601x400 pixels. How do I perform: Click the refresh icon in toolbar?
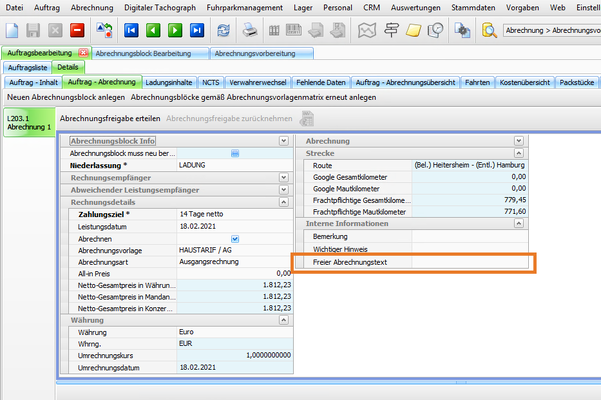[x=222, y=31]
